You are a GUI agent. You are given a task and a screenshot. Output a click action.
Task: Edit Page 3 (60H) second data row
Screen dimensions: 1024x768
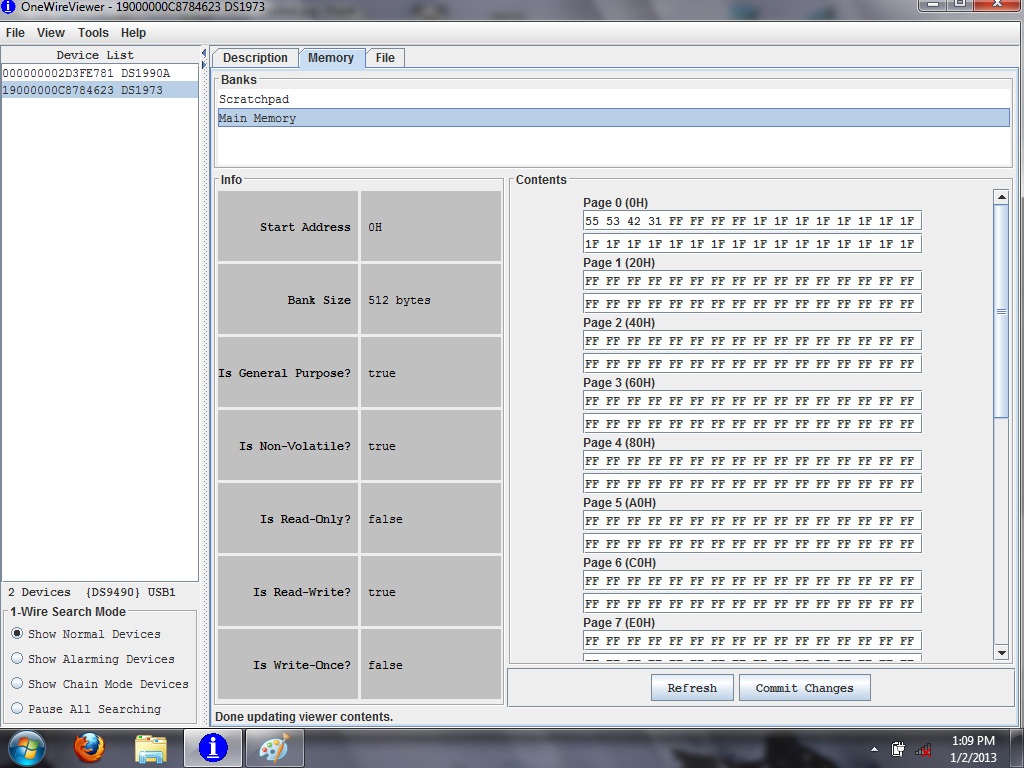752,424
